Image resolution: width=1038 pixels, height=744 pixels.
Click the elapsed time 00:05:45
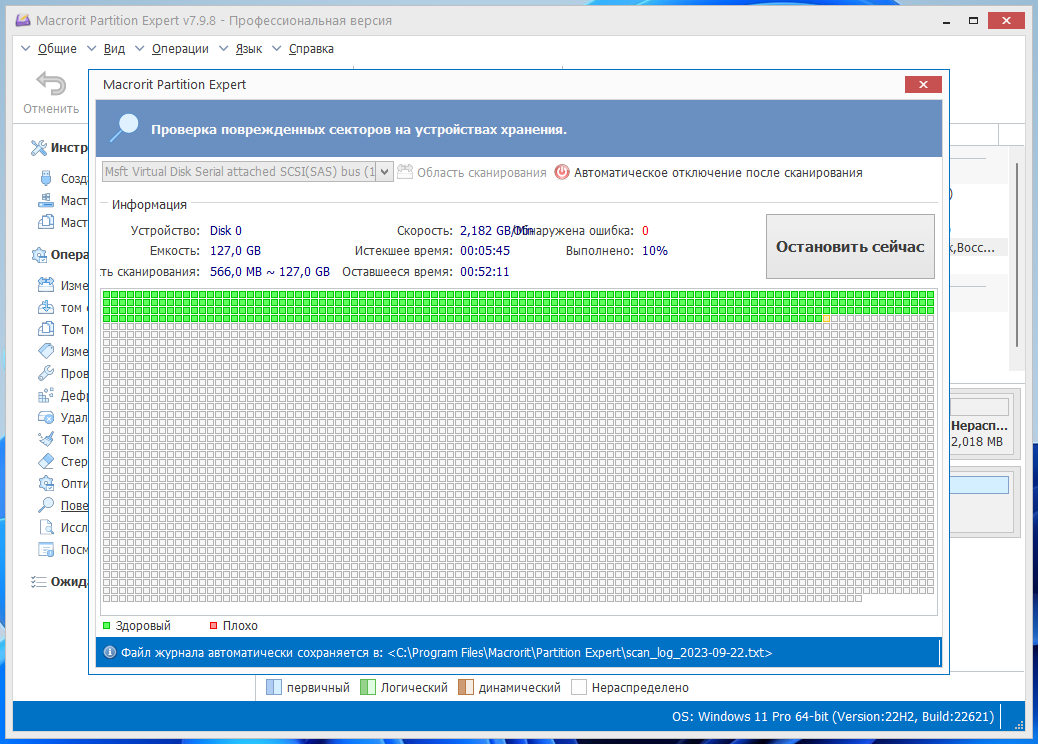[485, 251]
